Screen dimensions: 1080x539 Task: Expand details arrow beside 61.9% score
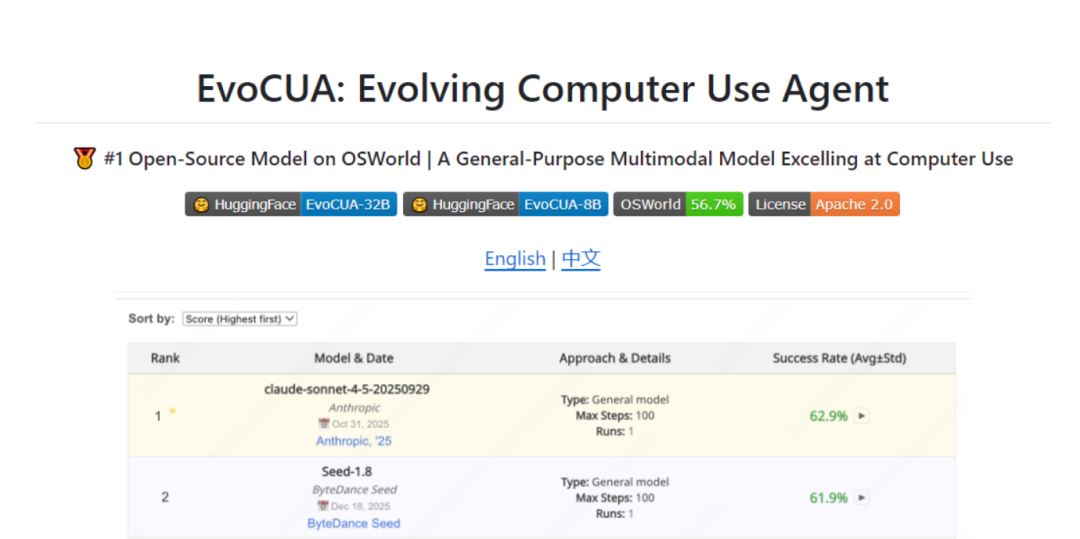862,498
